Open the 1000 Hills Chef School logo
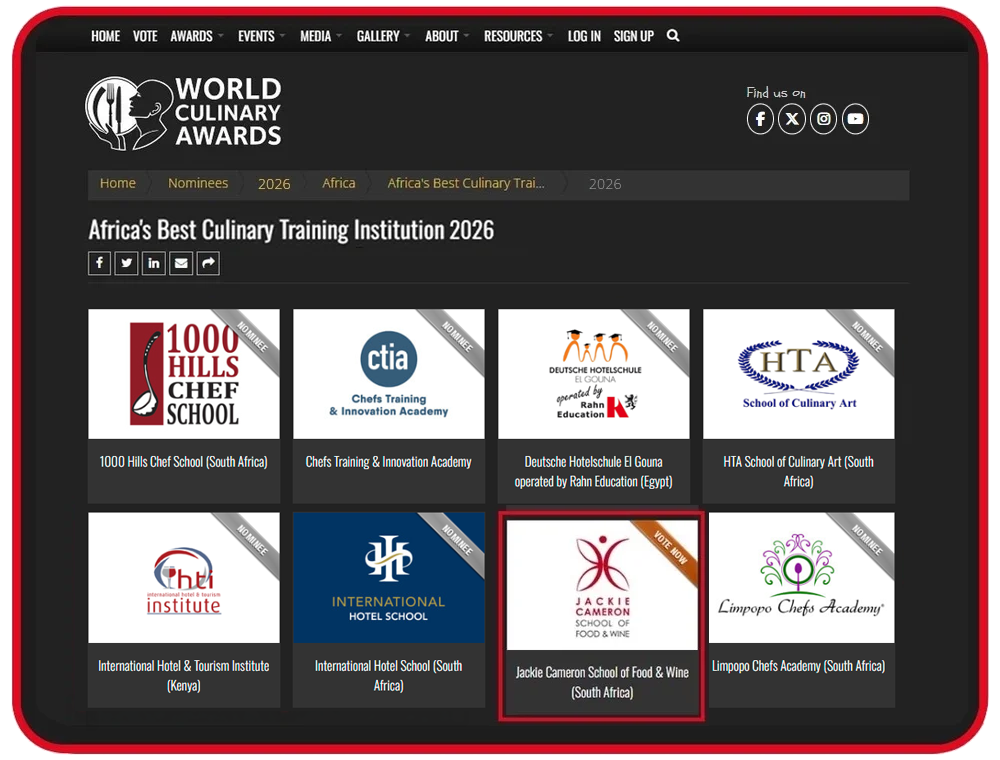This screenshot has height=760, width=1000. click(x=184, y=374)
